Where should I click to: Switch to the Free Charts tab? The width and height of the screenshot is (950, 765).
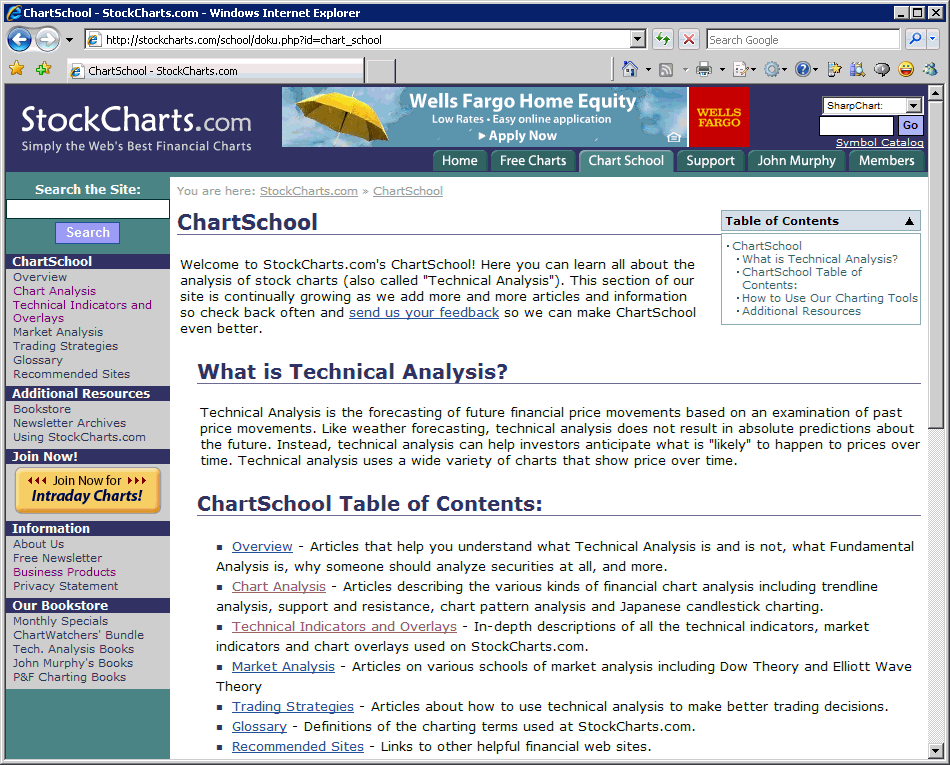[x=532, y=160]
